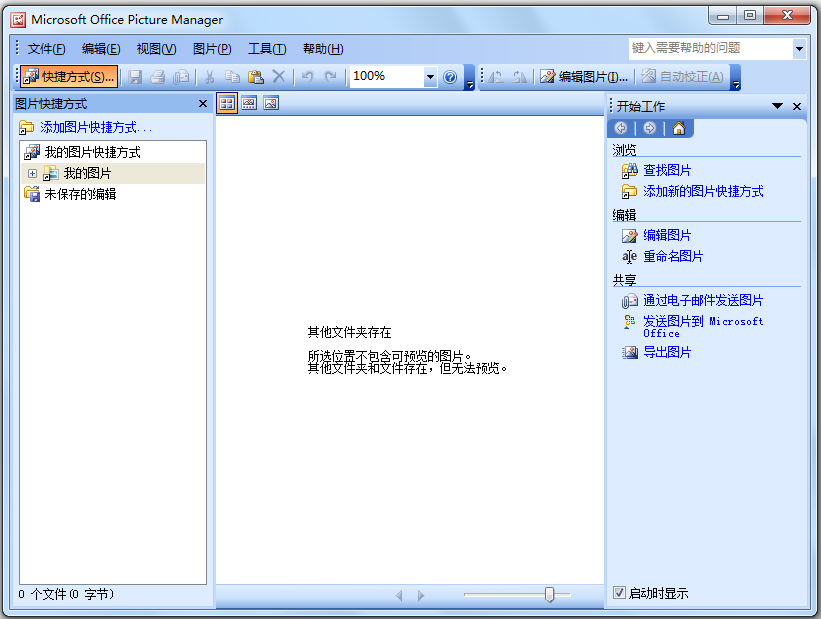Open the 100% zoom dropdown arrow
Image resolution: width=821 pixels, height=619 pixels.
(430, 77)
